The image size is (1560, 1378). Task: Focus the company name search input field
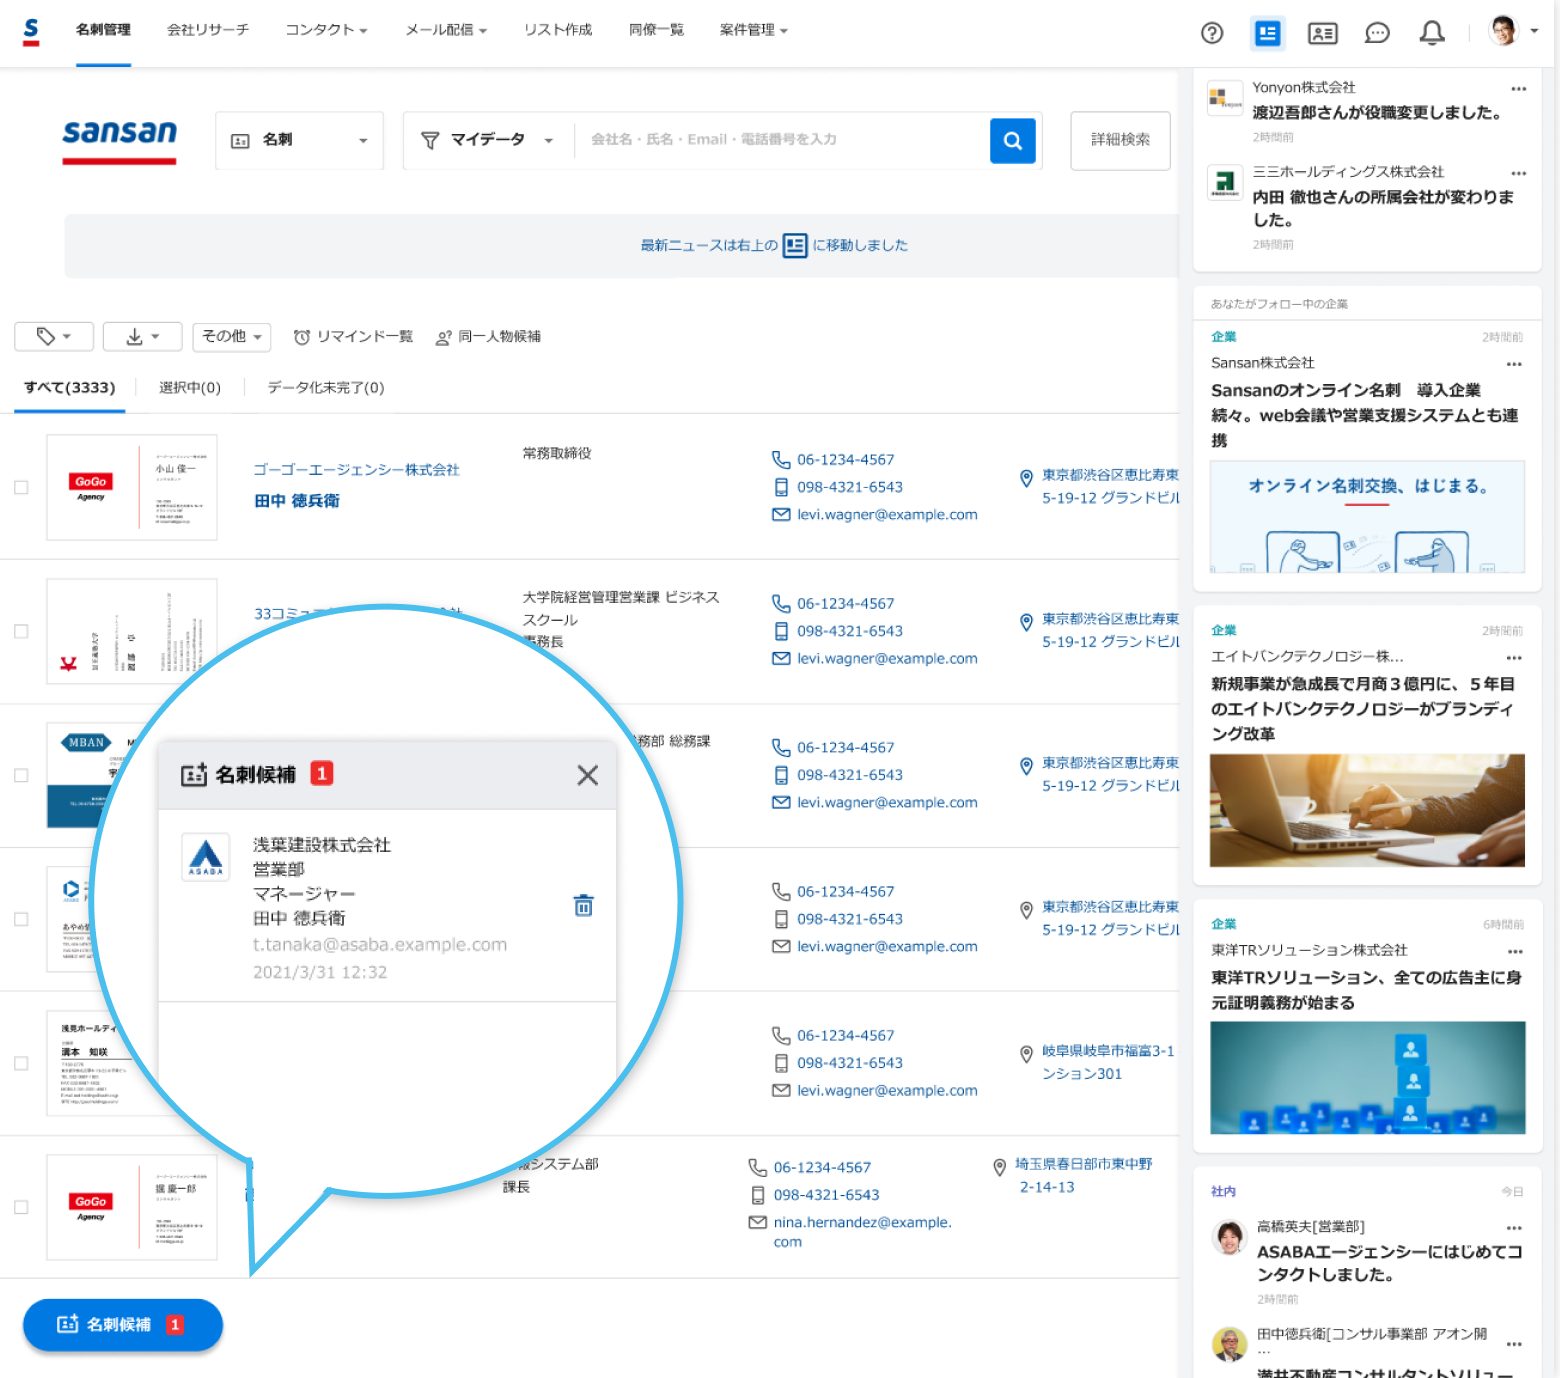tap(780, 140)
